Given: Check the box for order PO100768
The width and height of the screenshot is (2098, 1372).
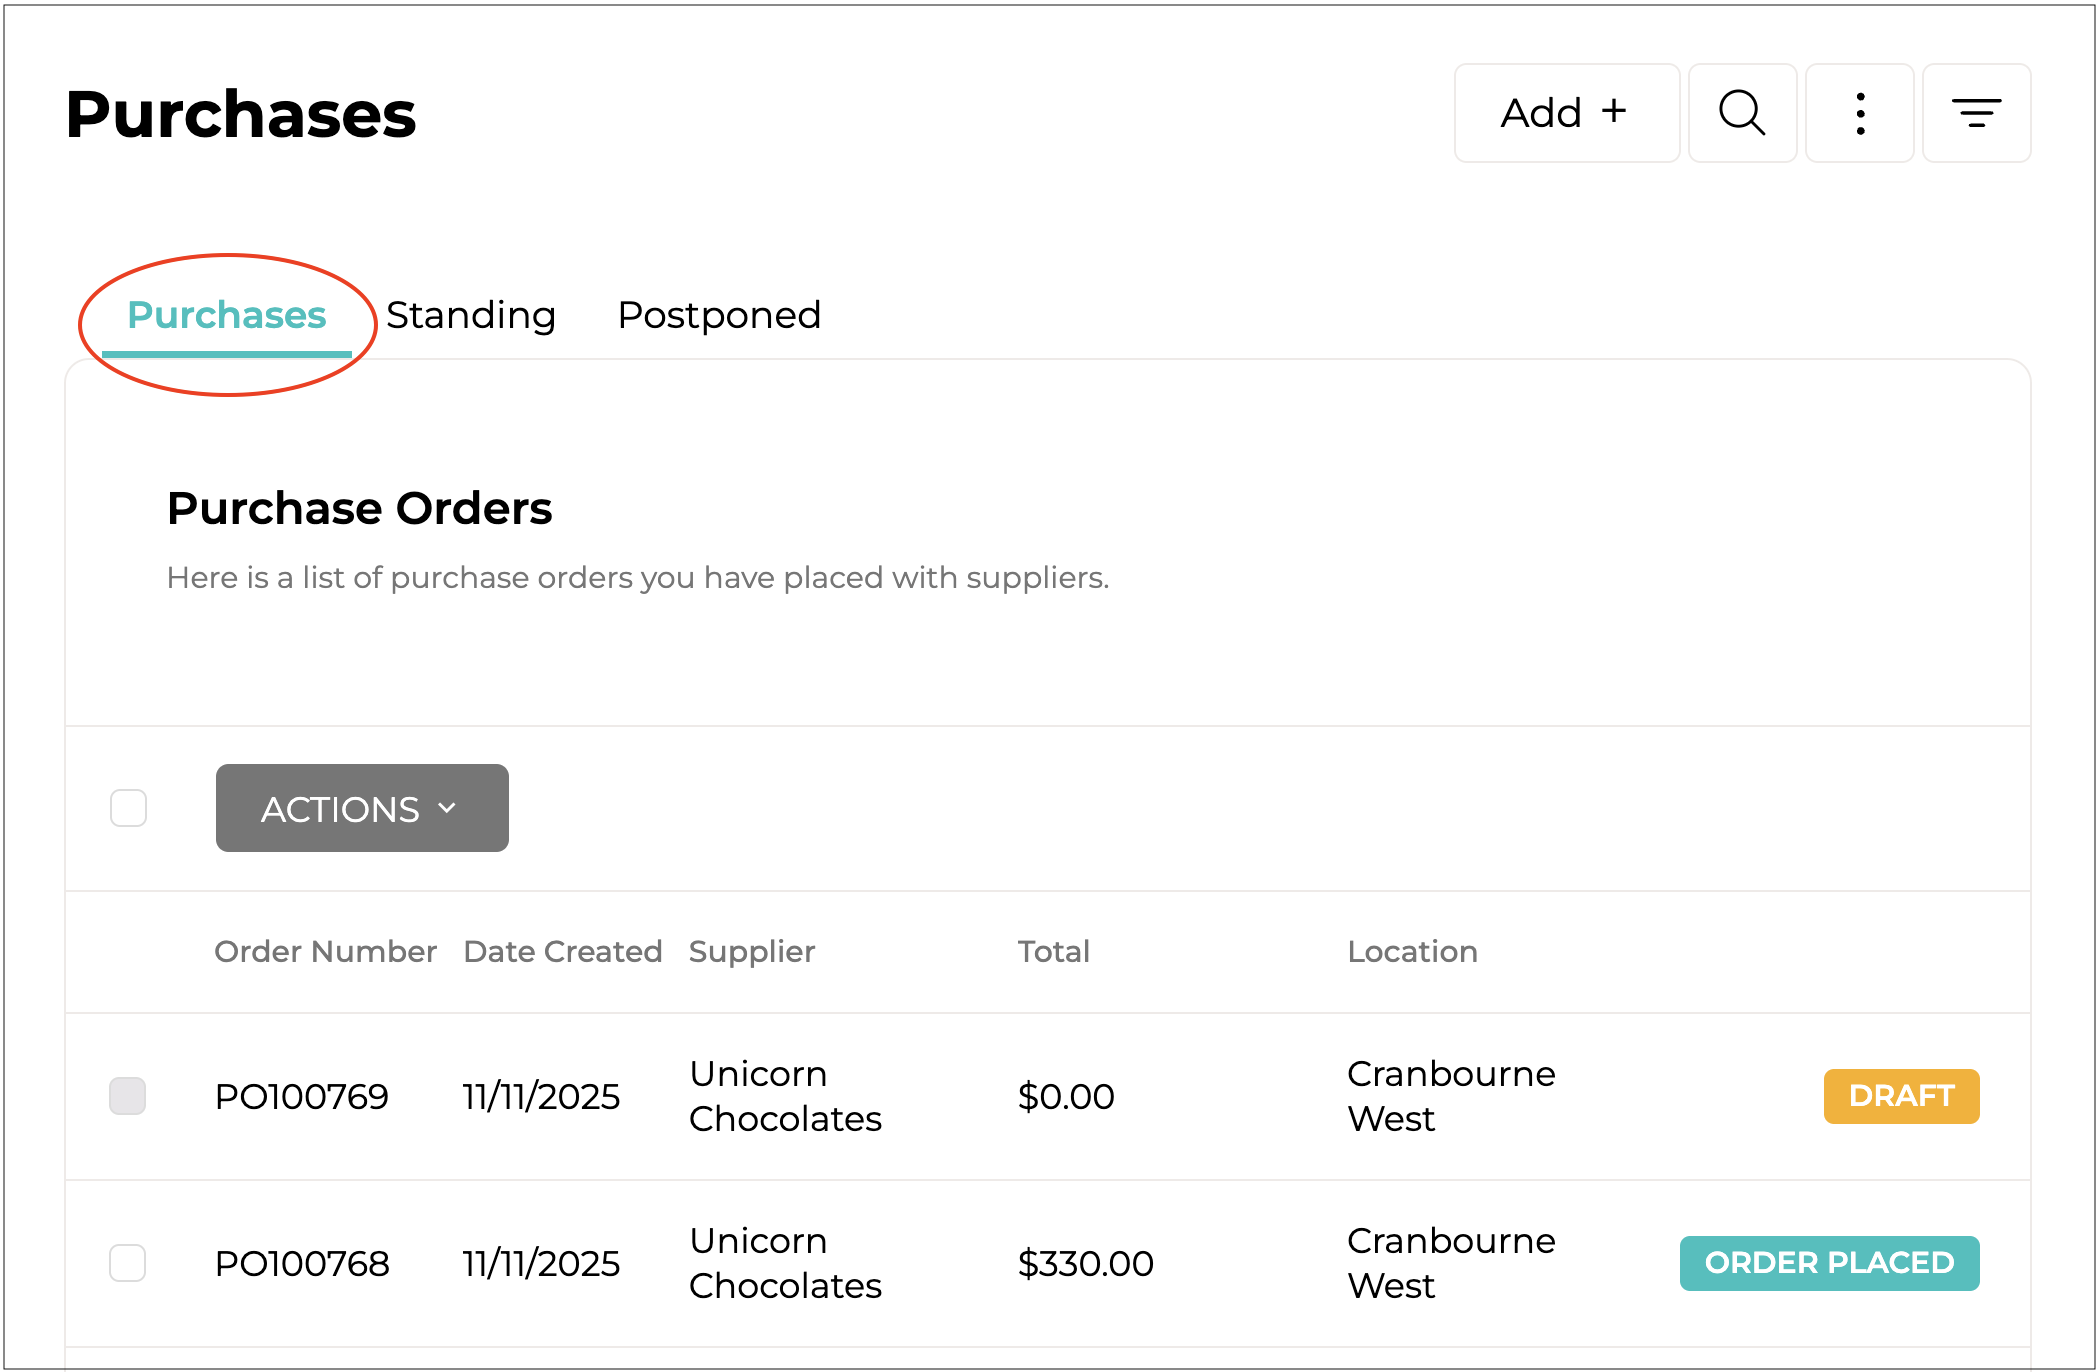Looking at the screenshot, I should tap(128, 1263).
